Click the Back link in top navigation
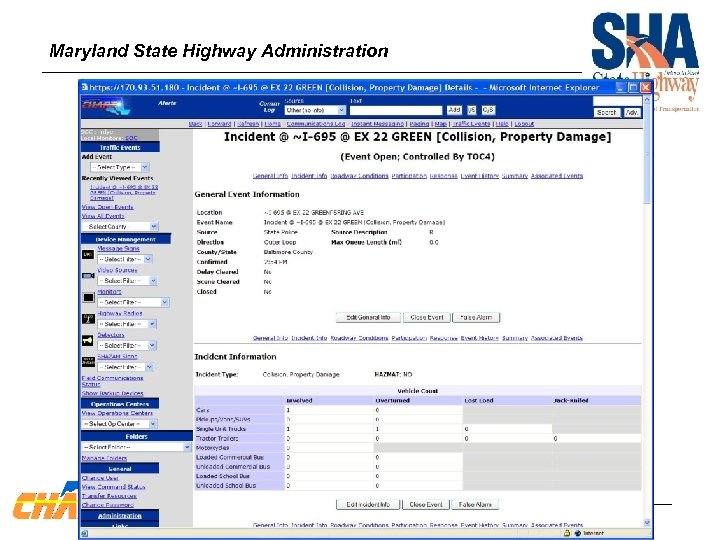Viewport: 720px width, 540px height. click(x=195, y=124)
